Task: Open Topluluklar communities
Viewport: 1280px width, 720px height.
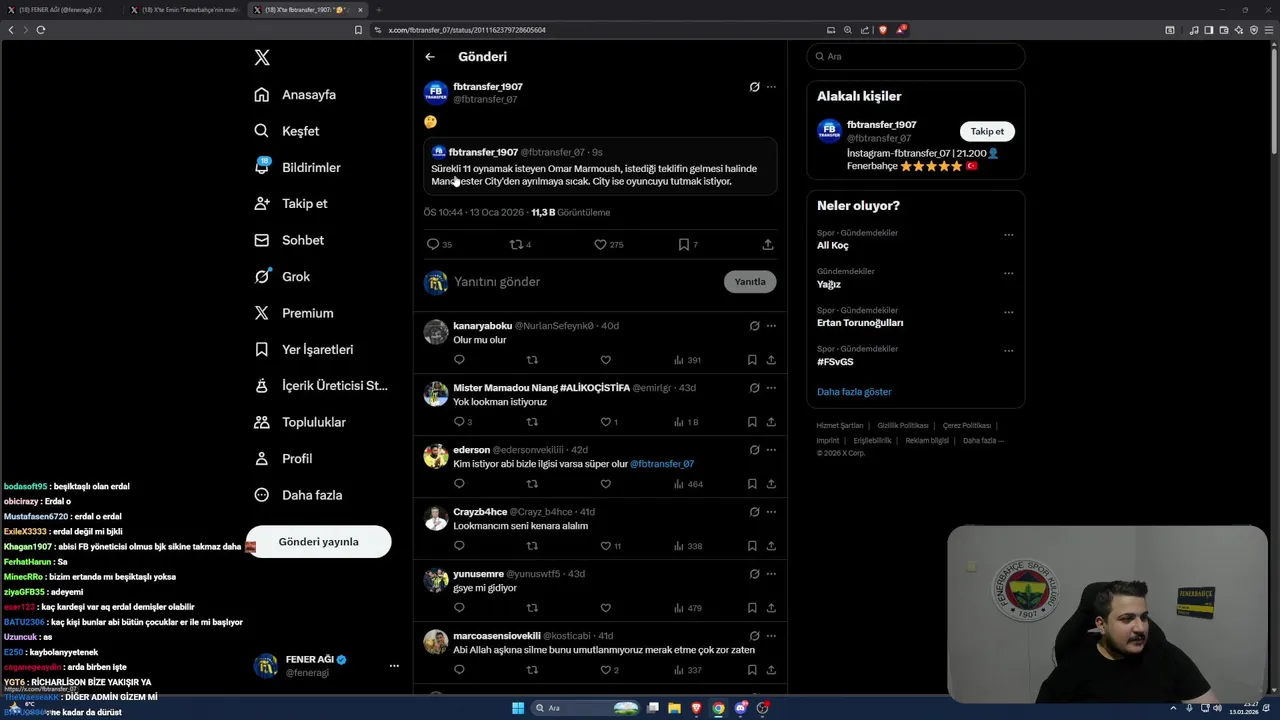Action: coord(300,422)
